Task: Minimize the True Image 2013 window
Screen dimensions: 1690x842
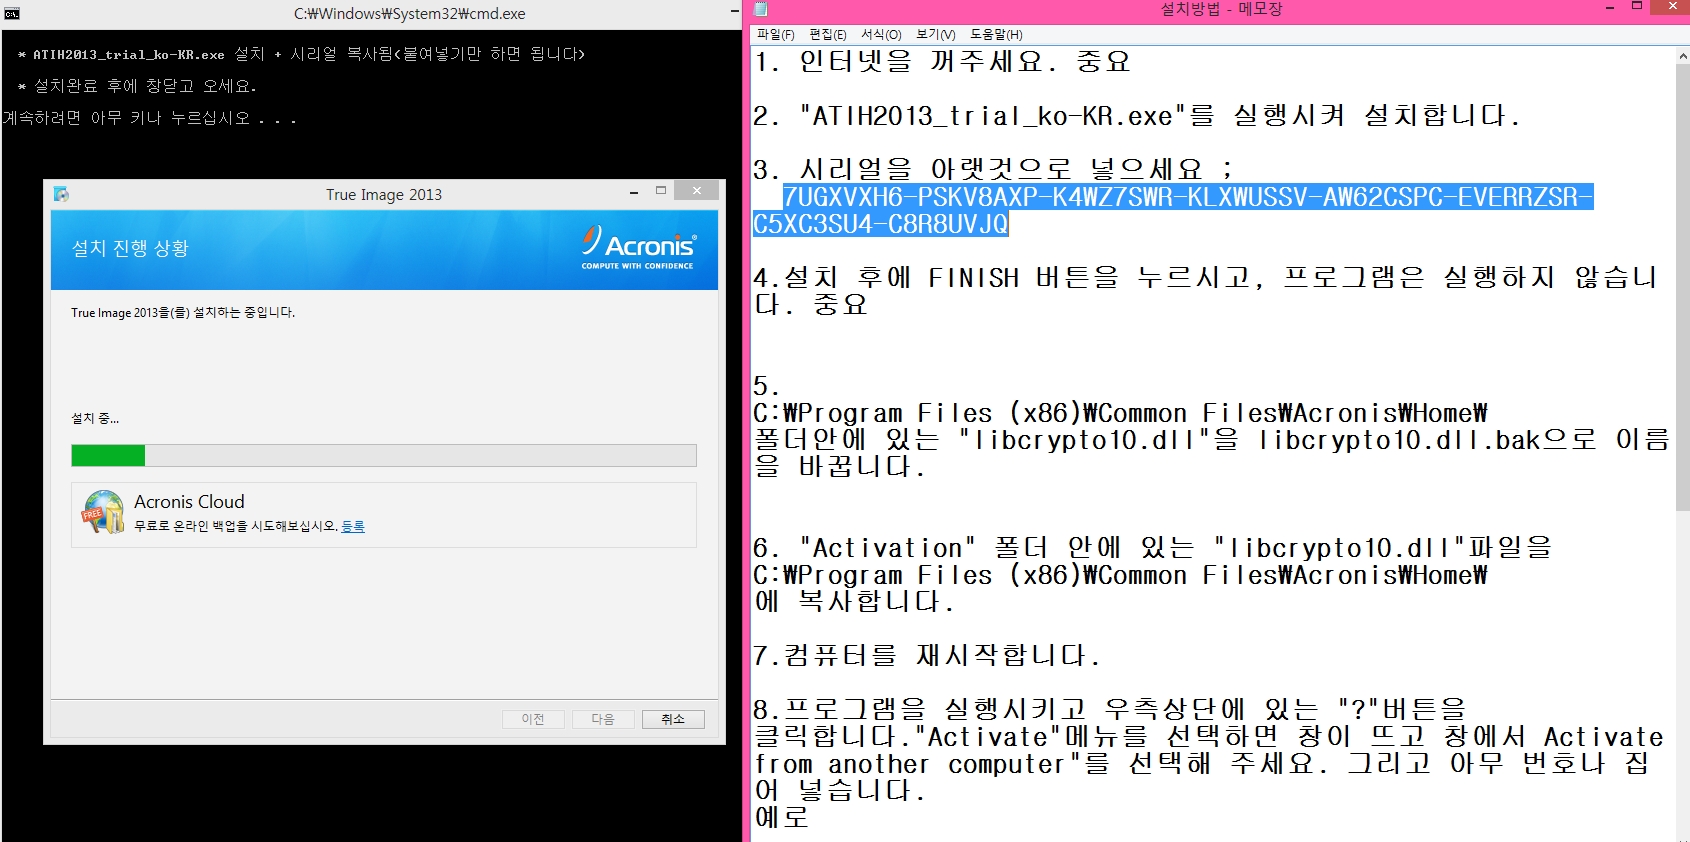Action: (634, 192)
